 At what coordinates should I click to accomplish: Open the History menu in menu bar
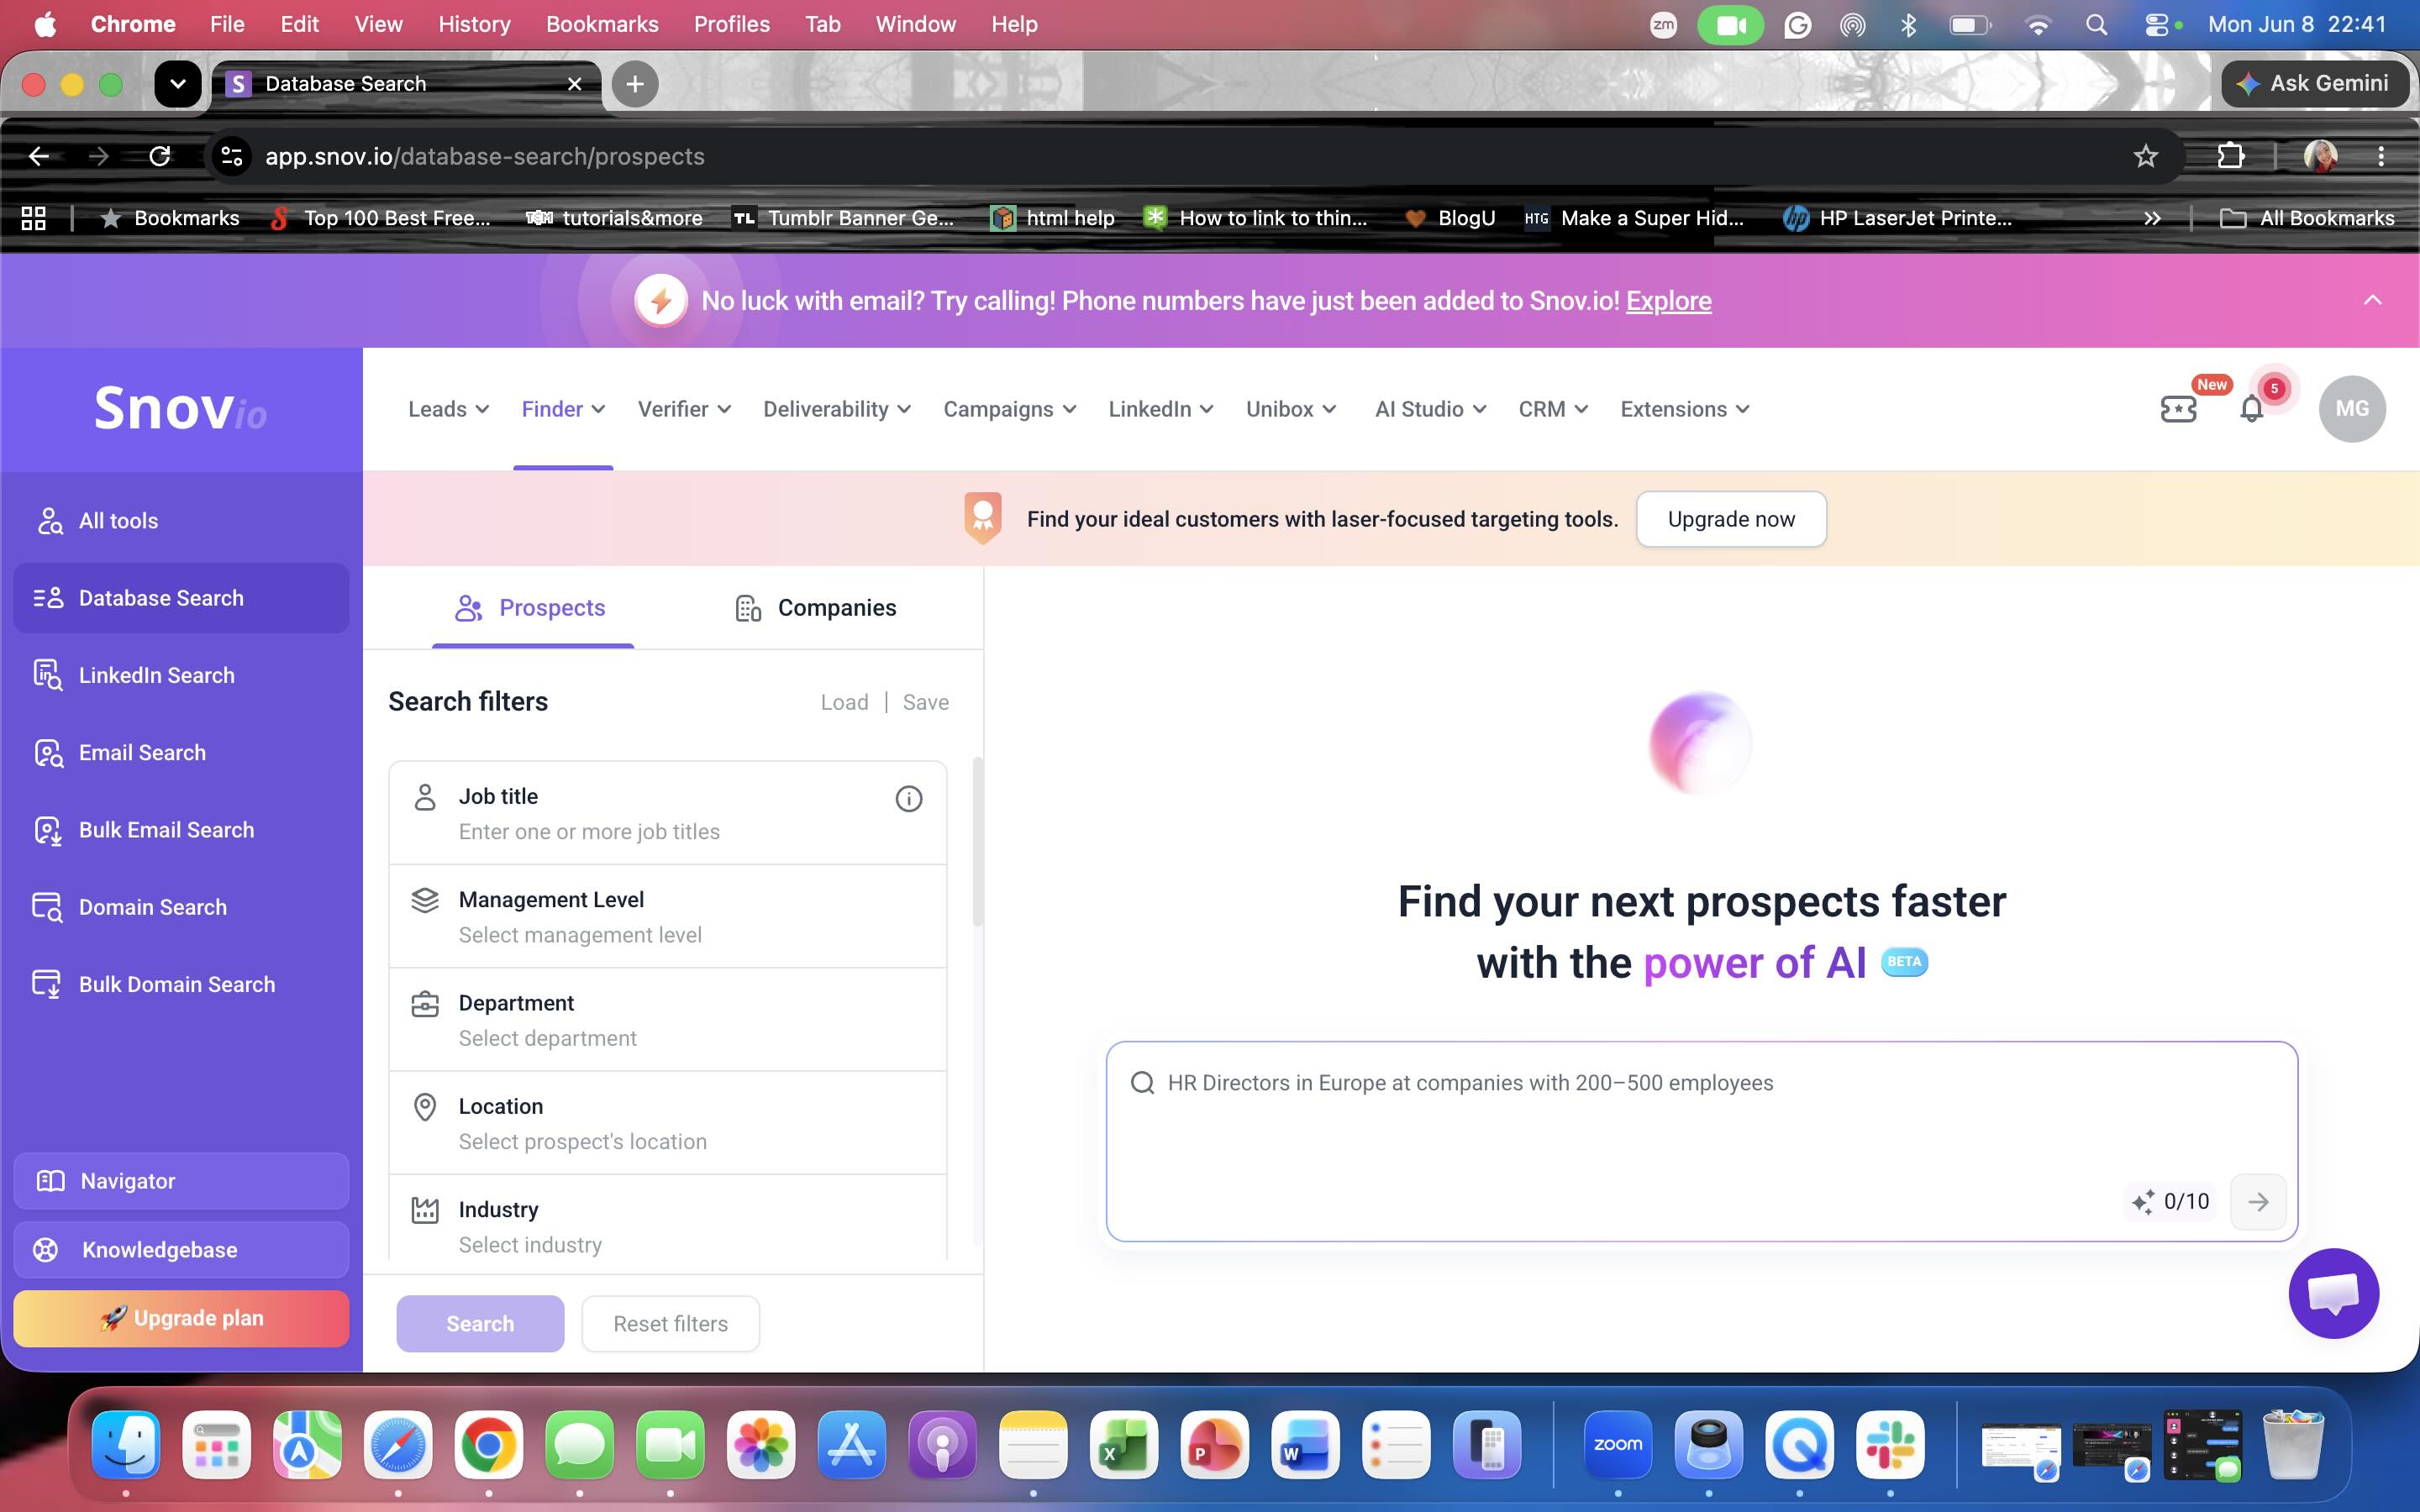tap(474, 24)
